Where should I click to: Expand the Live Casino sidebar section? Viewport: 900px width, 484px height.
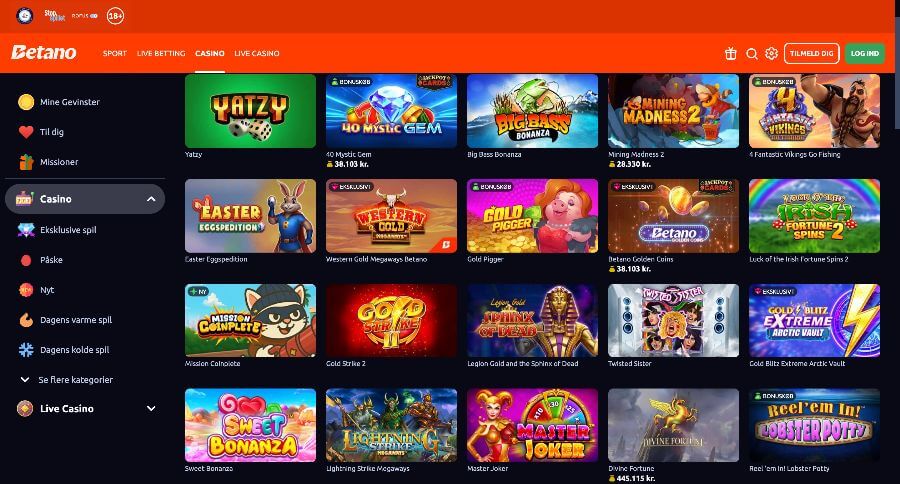tap(151, 408)
